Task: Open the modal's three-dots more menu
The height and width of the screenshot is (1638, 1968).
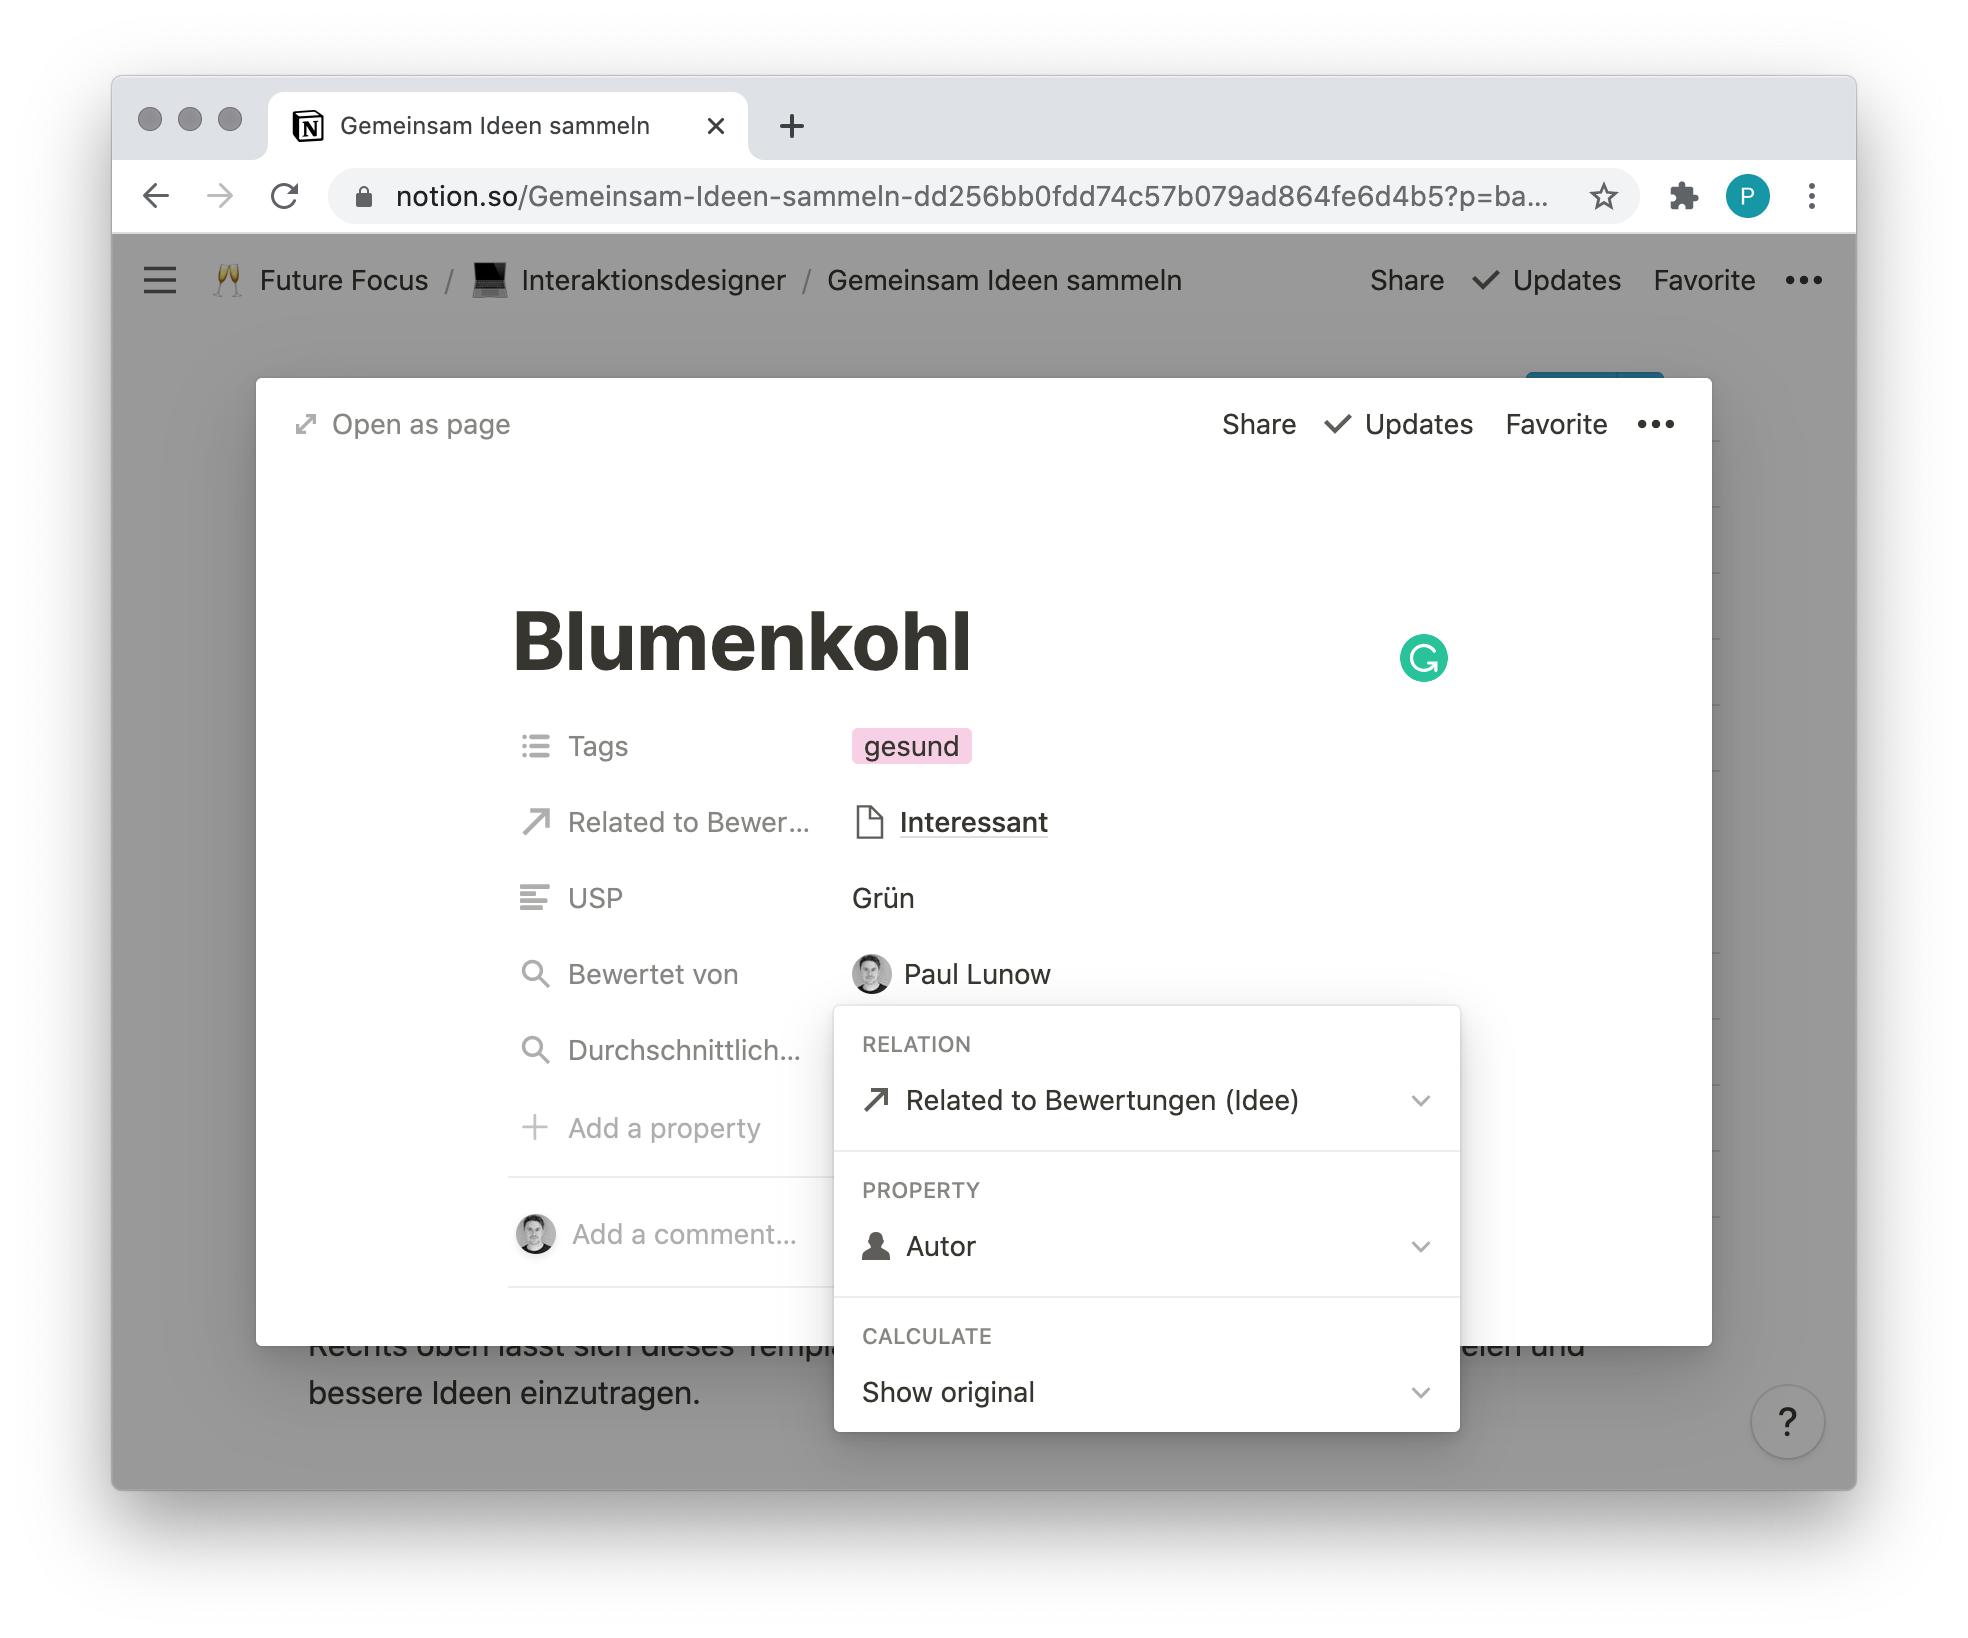Action: click(x=1656, y=425)
